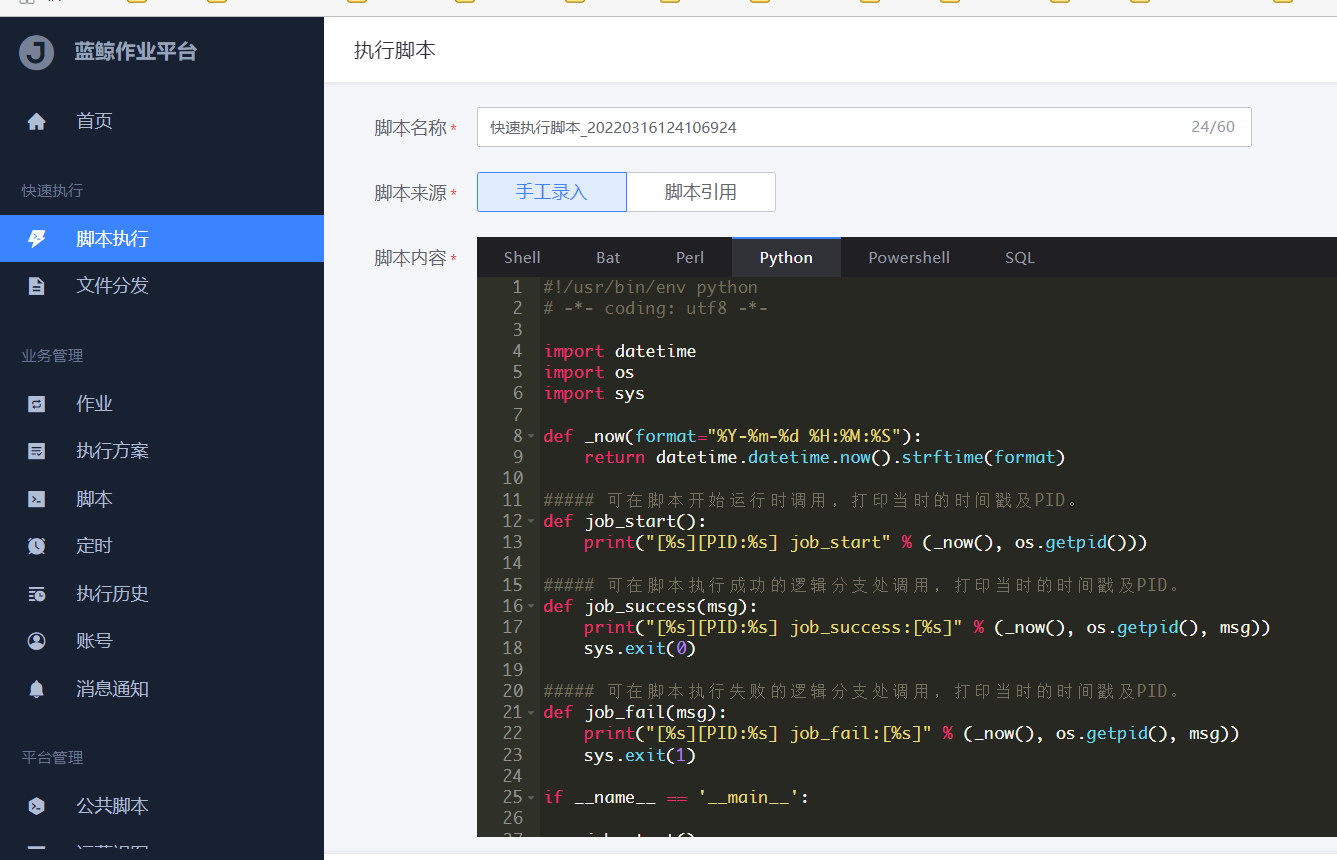Click the 'return datetime.datetime.now()' line
Viewport: 1337px width, 860px height.
pyautogui.click(x=825, y=457)
